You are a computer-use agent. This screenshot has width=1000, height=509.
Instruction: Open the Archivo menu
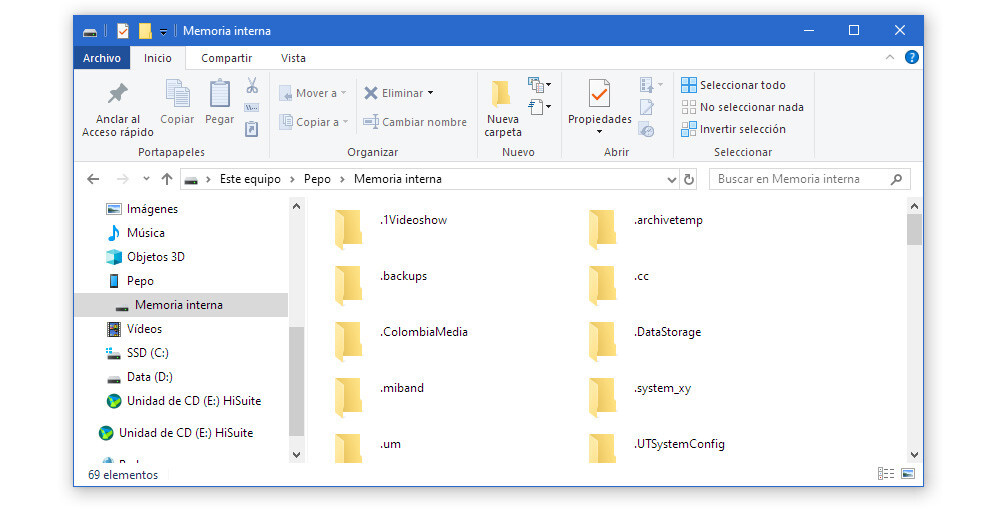pos(102,58)
